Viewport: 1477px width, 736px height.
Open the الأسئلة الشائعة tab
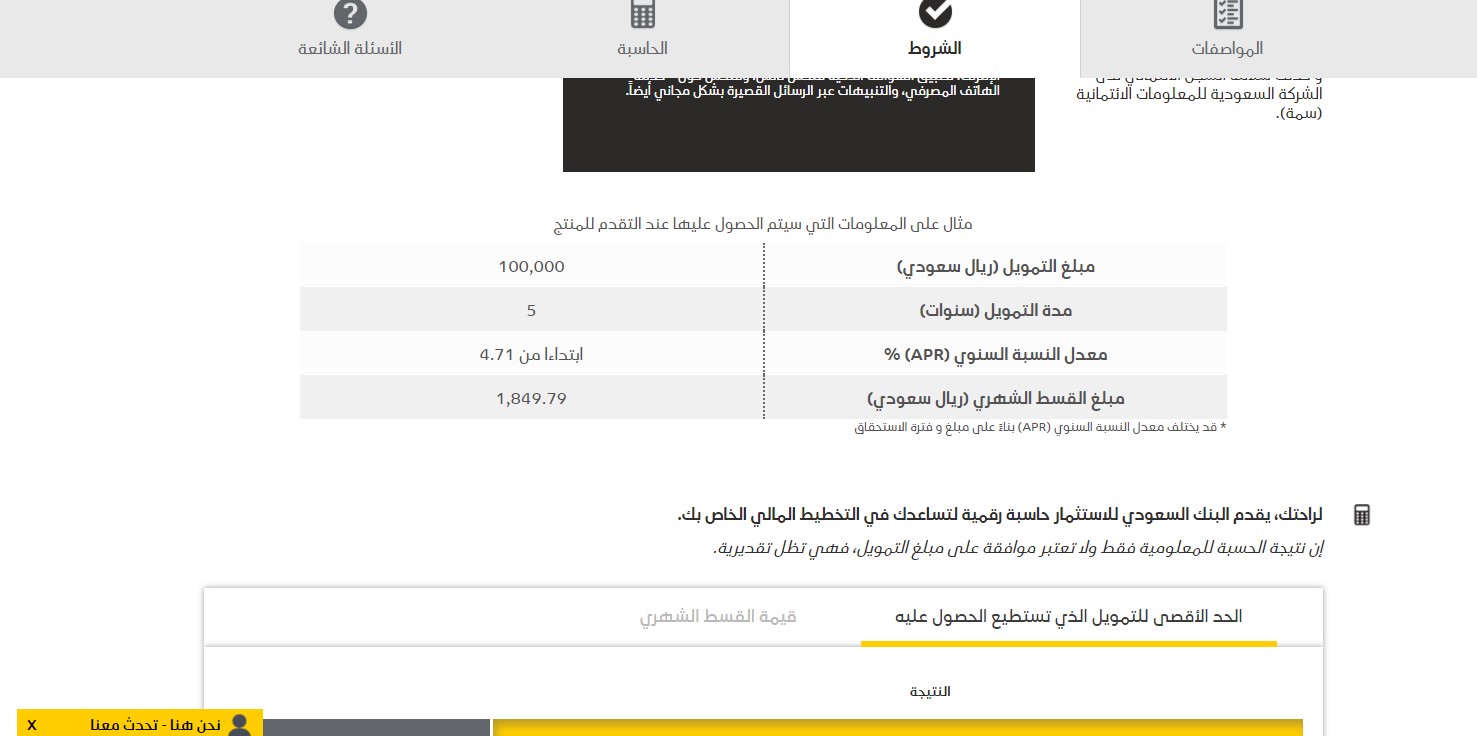tap(350, 48)
